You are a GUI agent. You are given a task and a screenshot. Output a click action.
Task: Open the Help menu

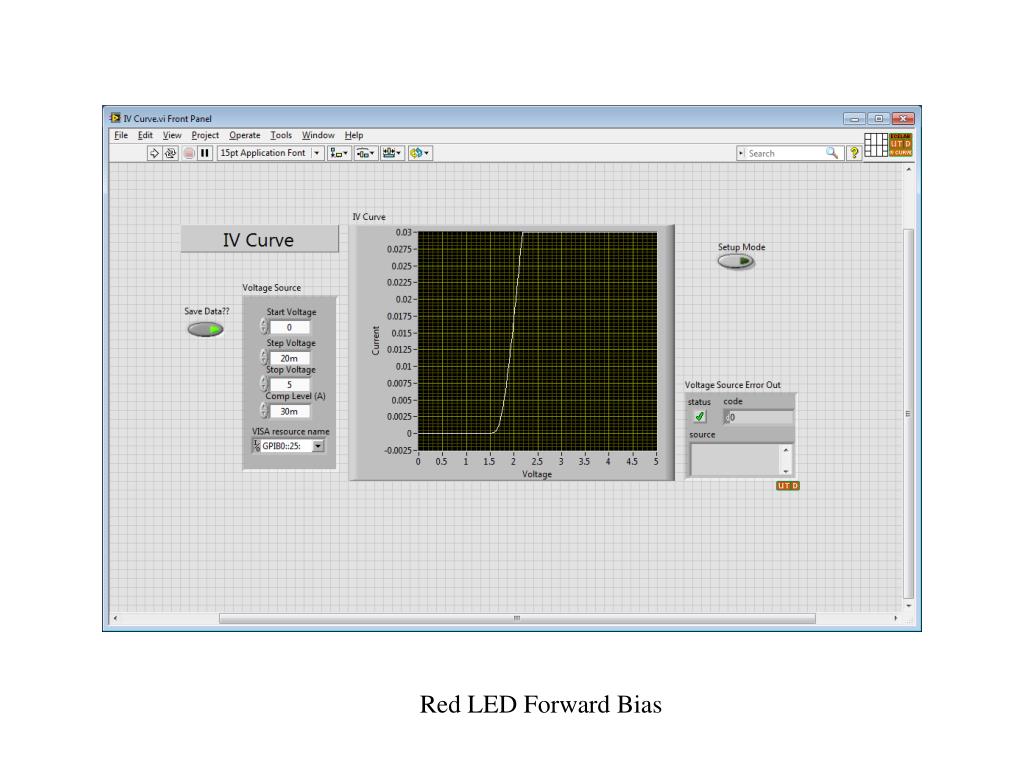pyautogui.click(x=354, y=135)
